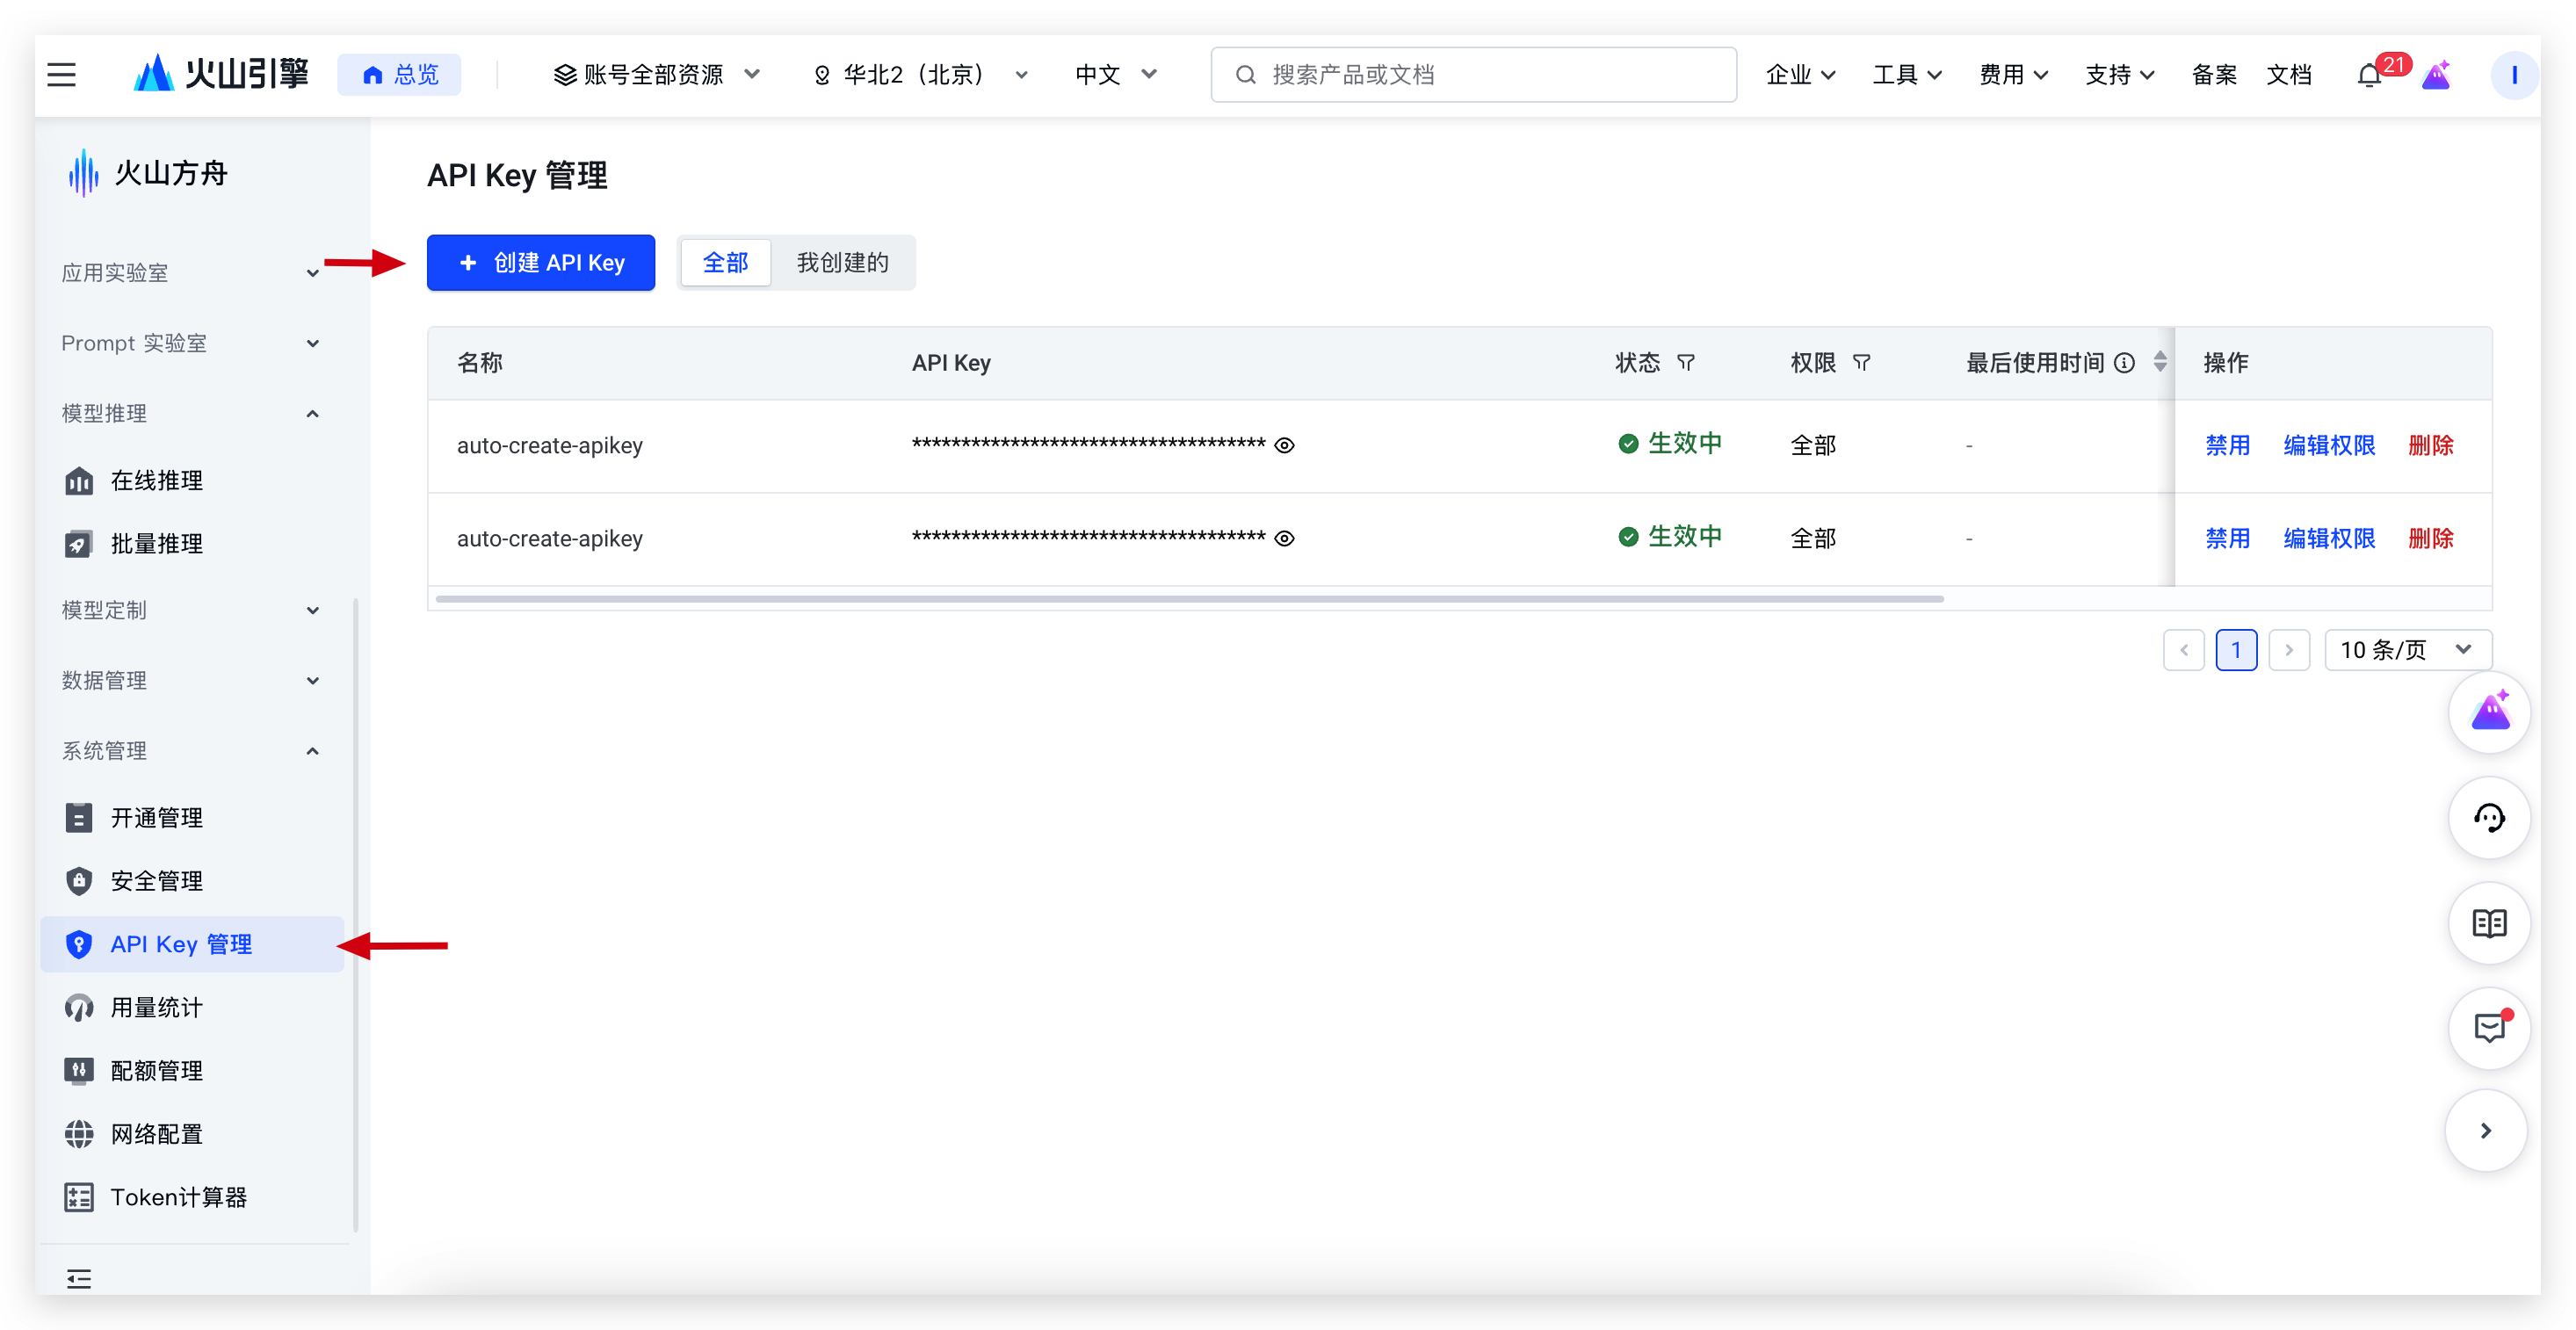Reveal the first row's API key
The width and height of the screenshot is (2576, 1330).
click(1285, 446)
